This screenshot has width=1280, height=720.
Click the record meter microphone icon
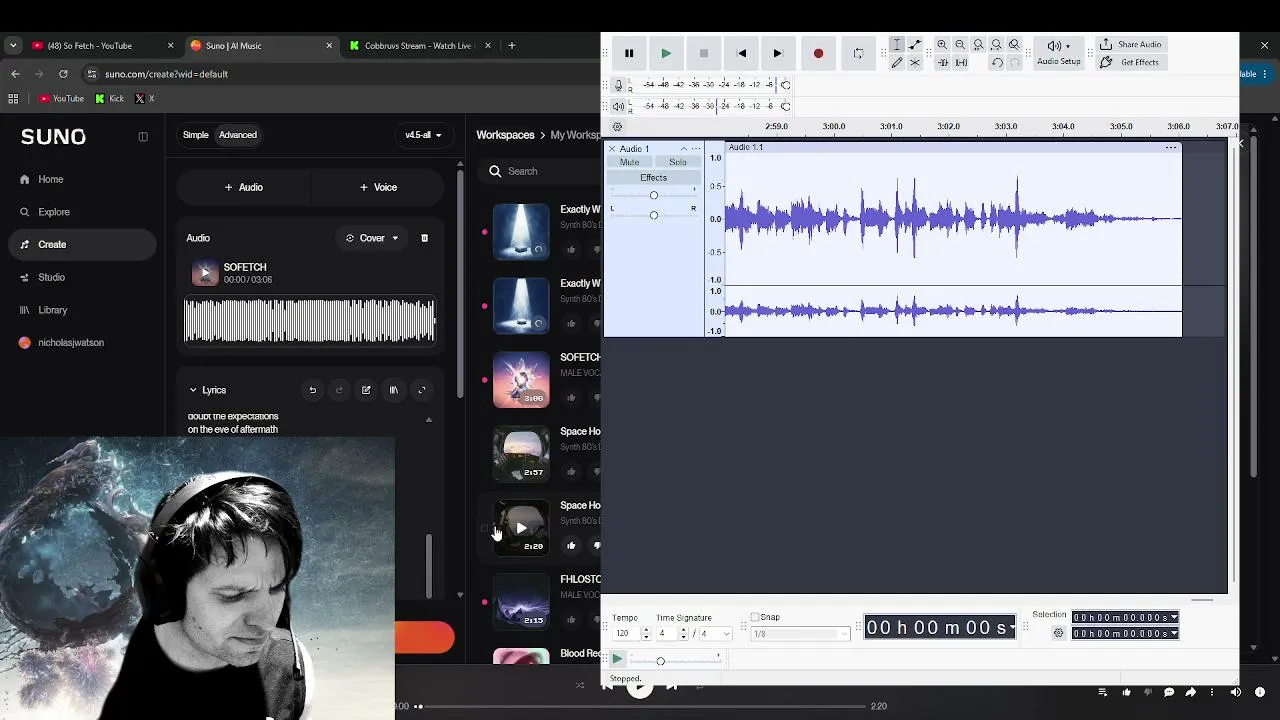[x=618, y=85]
